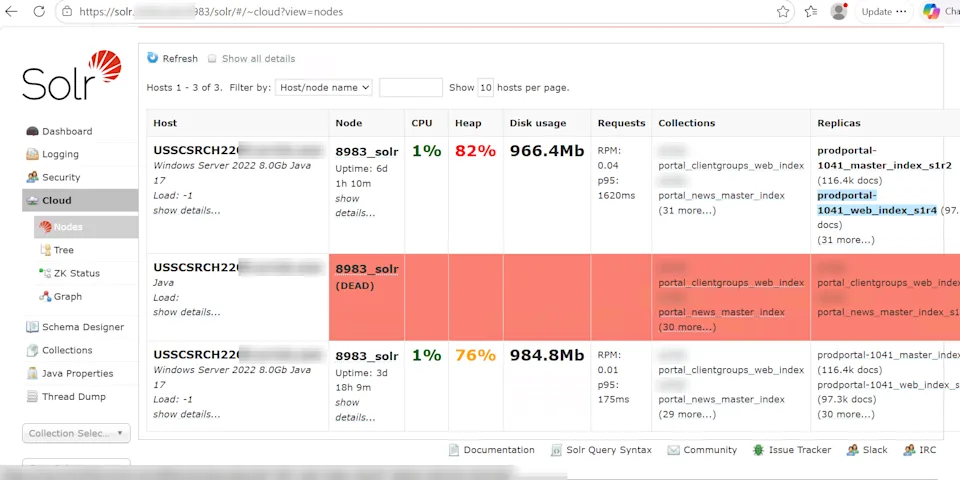960x480 pixels.
Task: Enable the Show all details checkbox
Action: (x=212, y=59)
